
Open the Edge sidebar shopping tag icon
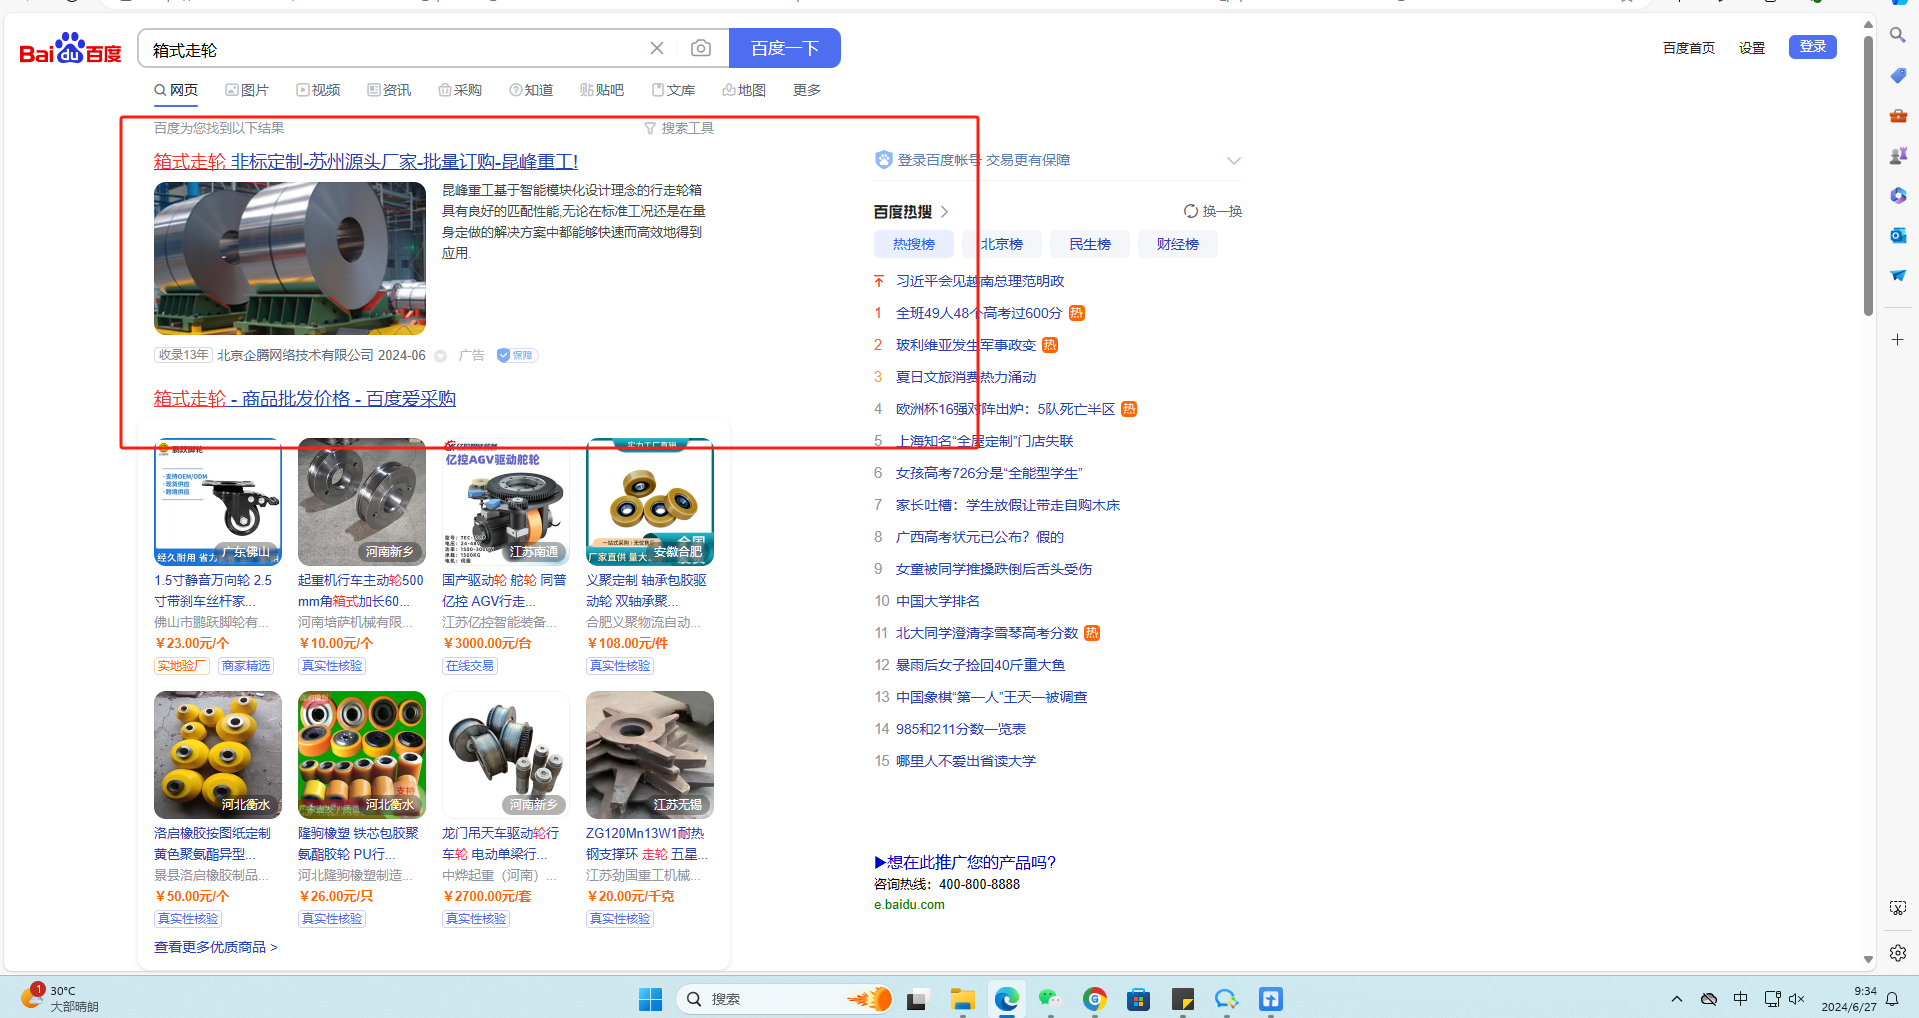click(1897, 75)
